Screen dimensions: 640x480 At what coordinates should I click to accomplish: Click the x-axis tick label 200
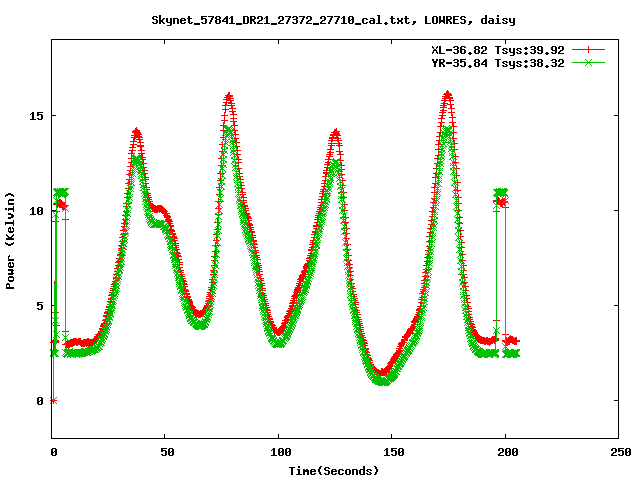[x=507, y=452]
